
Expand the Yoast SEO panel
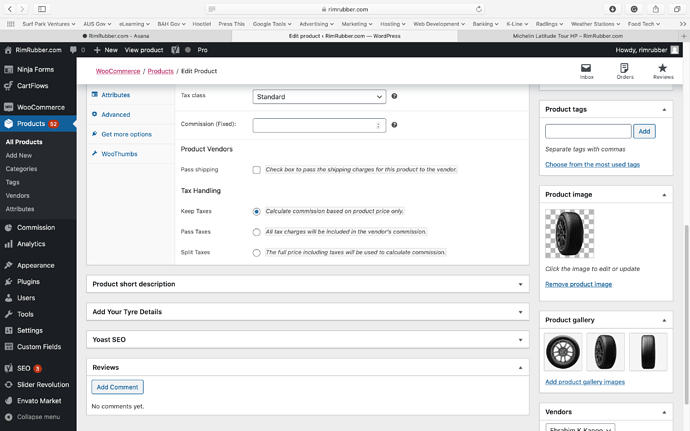(520, 340)
